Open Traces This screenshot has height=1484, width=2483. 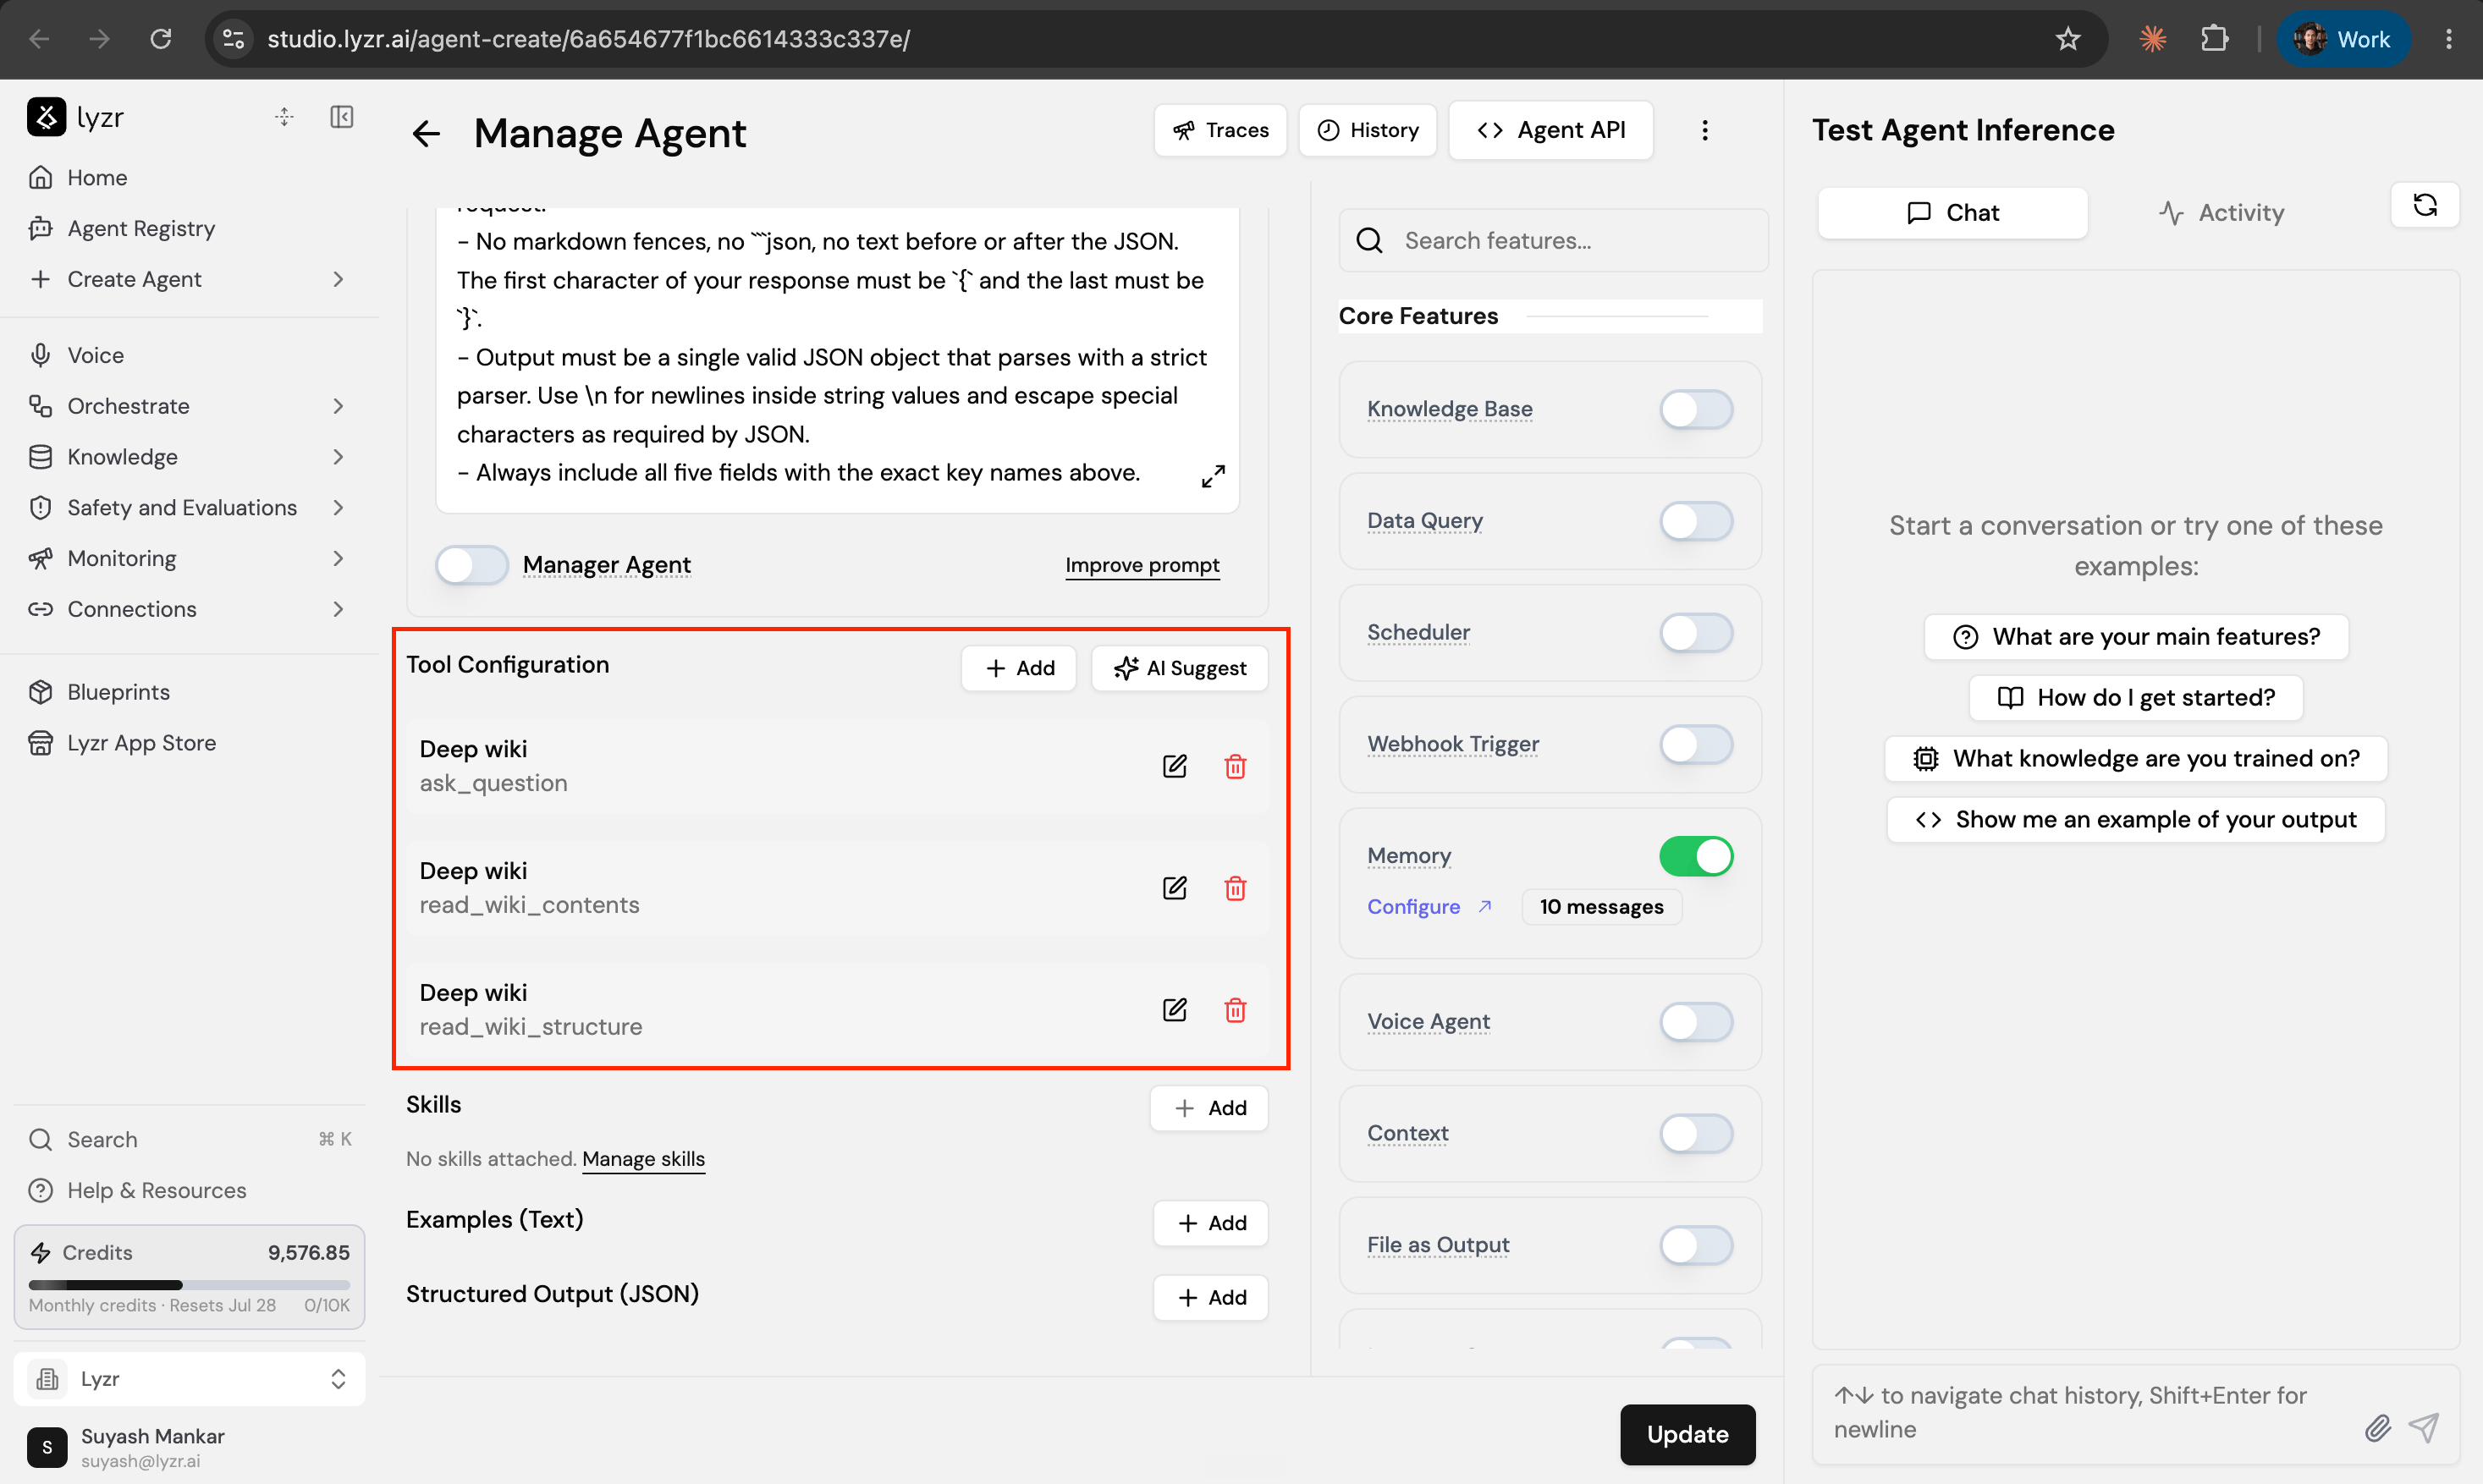click(x=1220, y=130)
